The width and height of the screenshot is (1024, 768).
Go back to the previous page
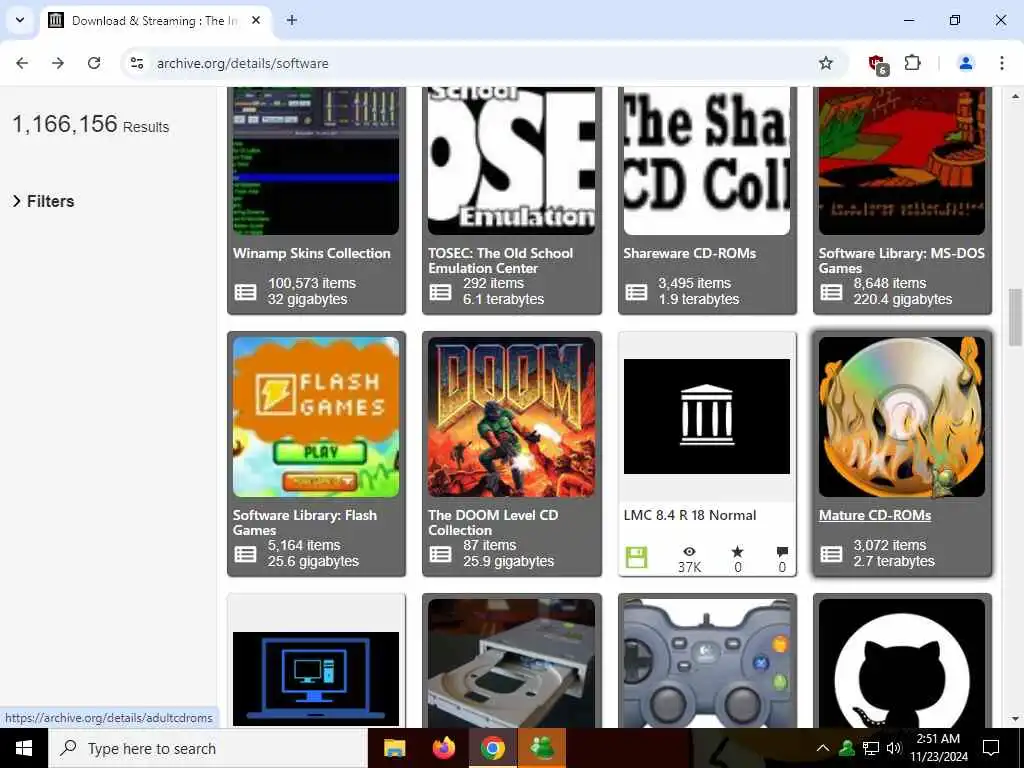click(22, 63)
